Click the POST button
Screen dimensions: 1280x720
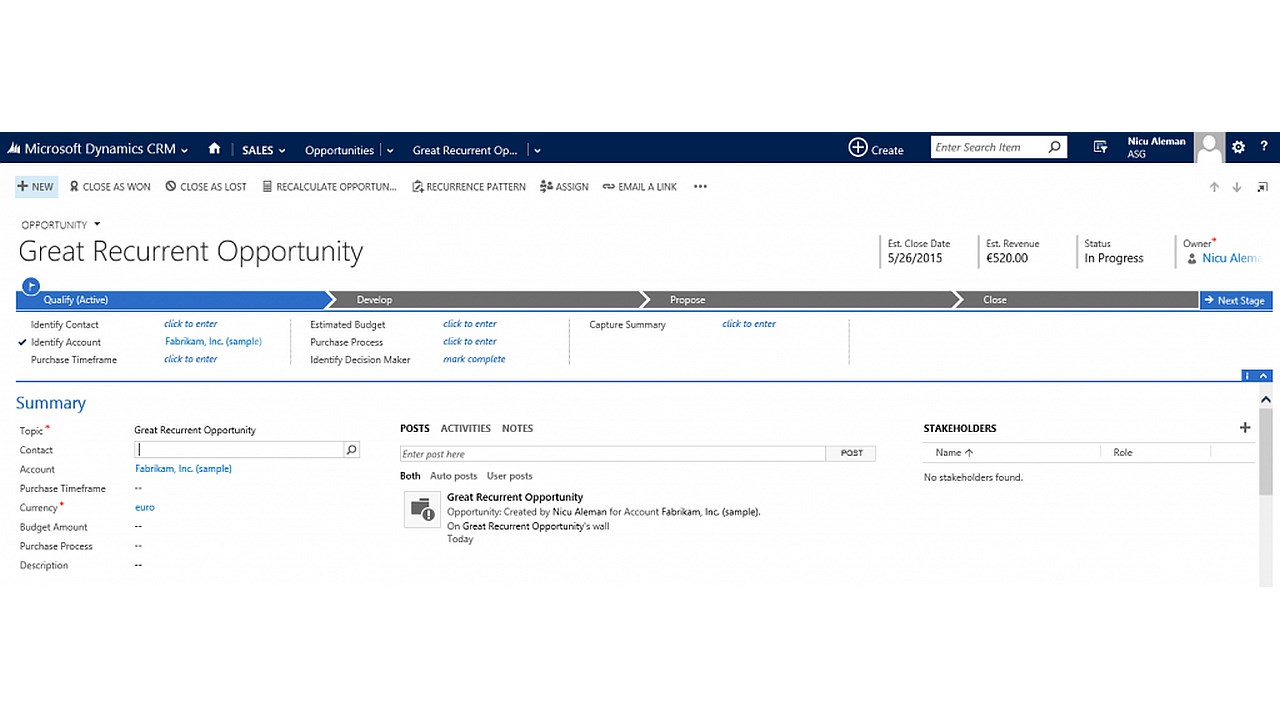coord(851,453)
